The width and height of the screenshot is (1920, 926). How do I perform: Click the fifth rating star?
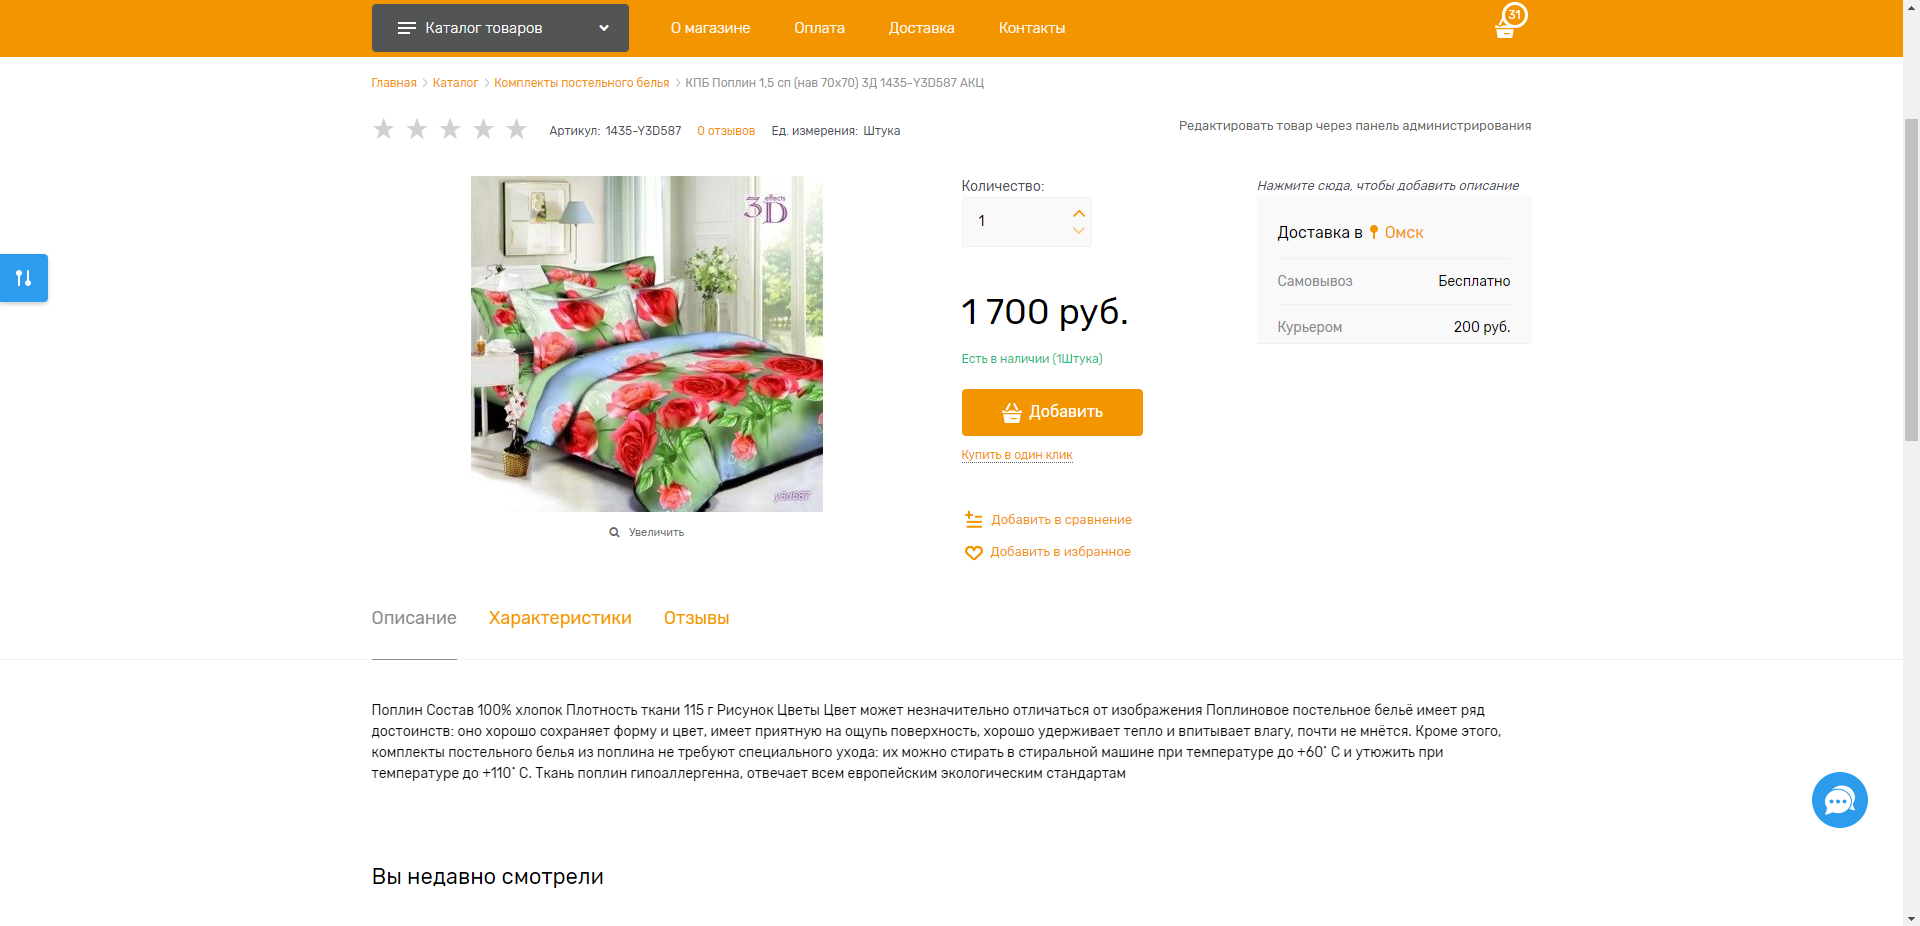point(516,129)
